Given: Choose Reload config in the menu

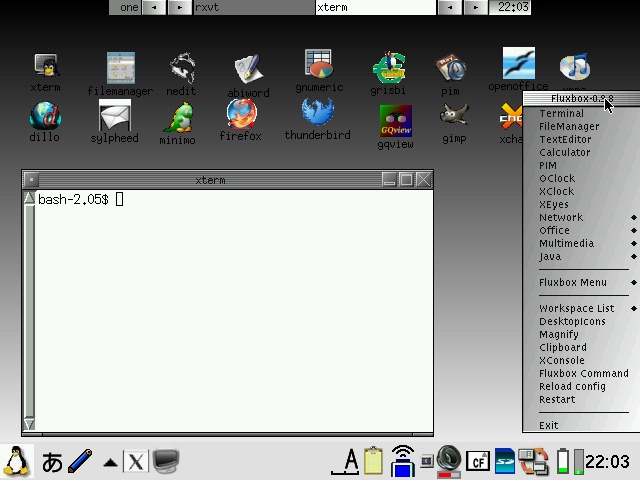Looking at the screenshot, I should coord(572,386).
